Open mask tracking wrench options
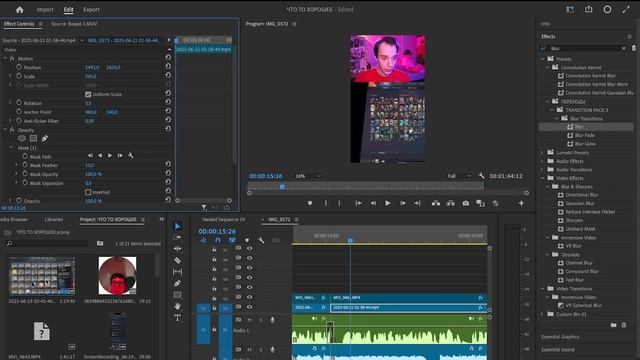The height and width of the screenshot is (360, 640). tap(131, 156)
